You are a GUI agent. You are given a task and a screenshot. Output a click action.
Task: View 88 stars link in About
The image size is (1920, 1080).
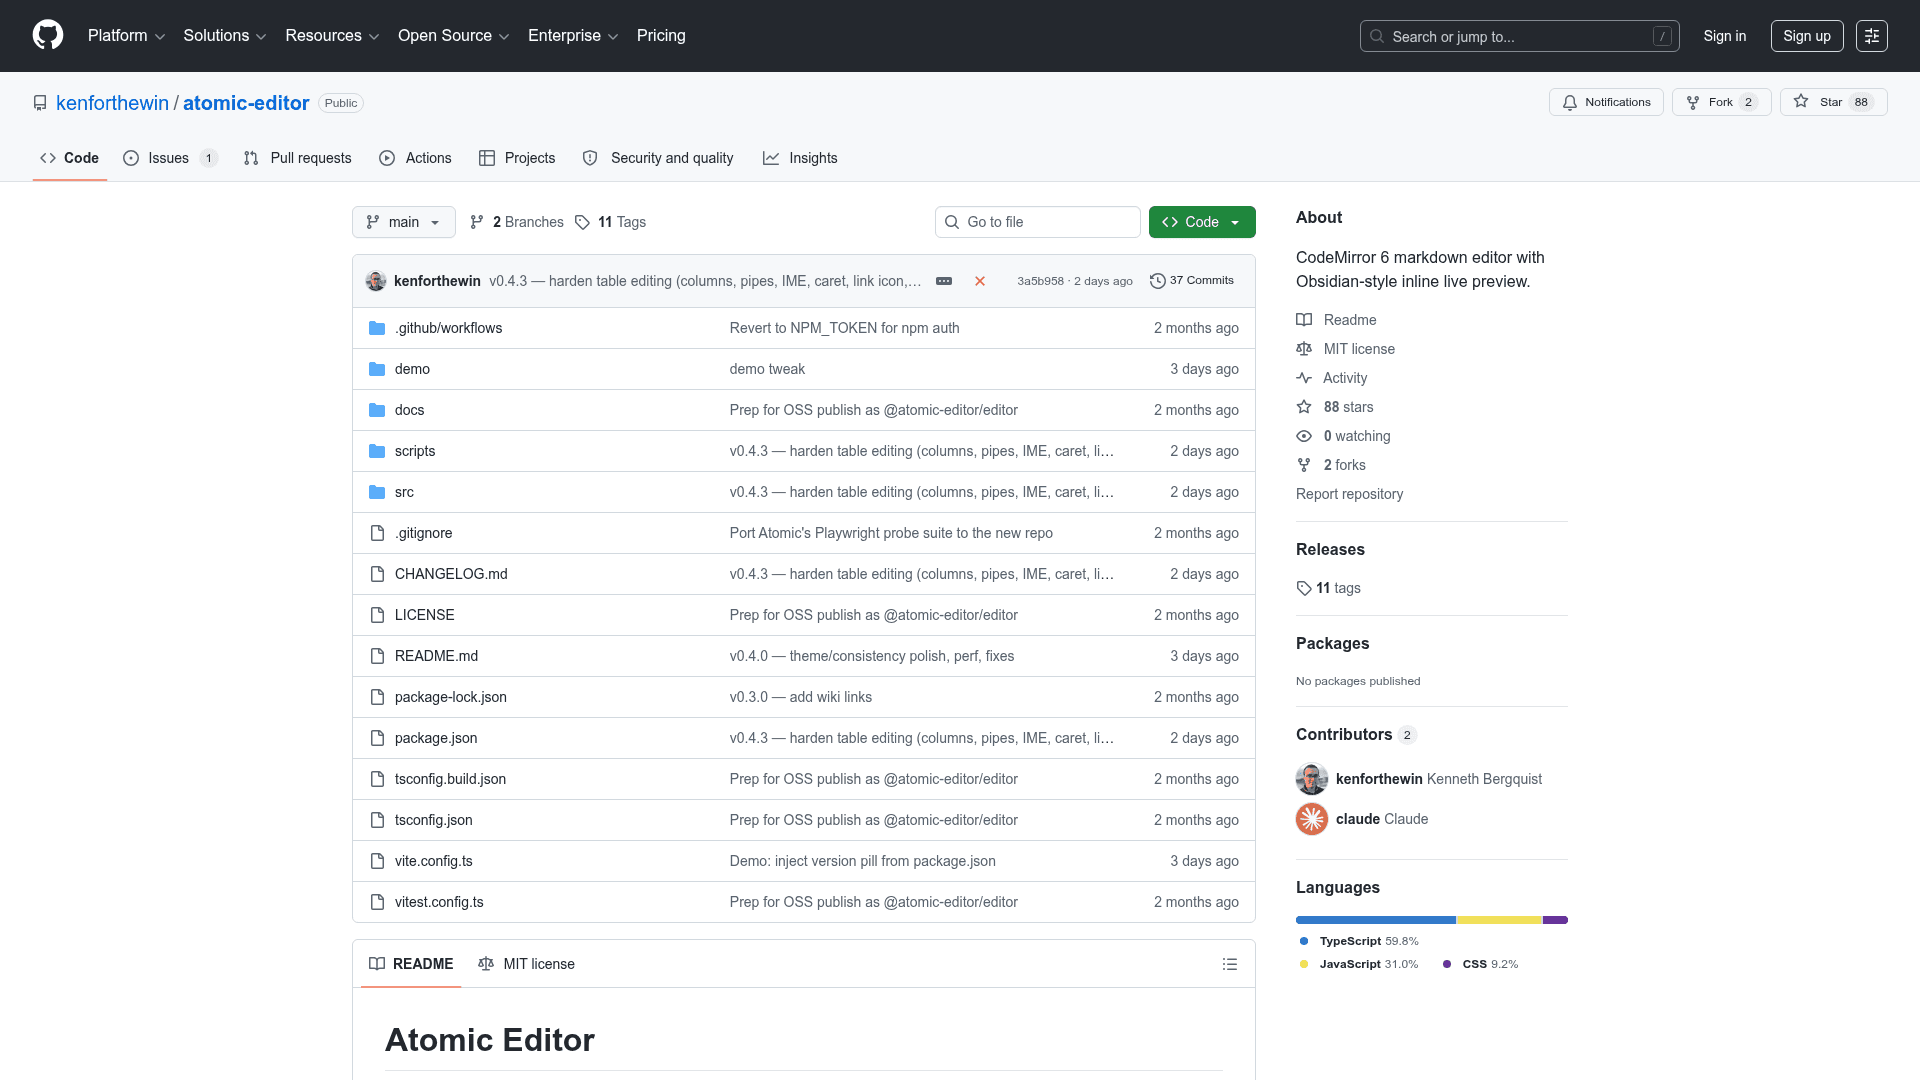pyautogui.click(x=1334, y=407)
